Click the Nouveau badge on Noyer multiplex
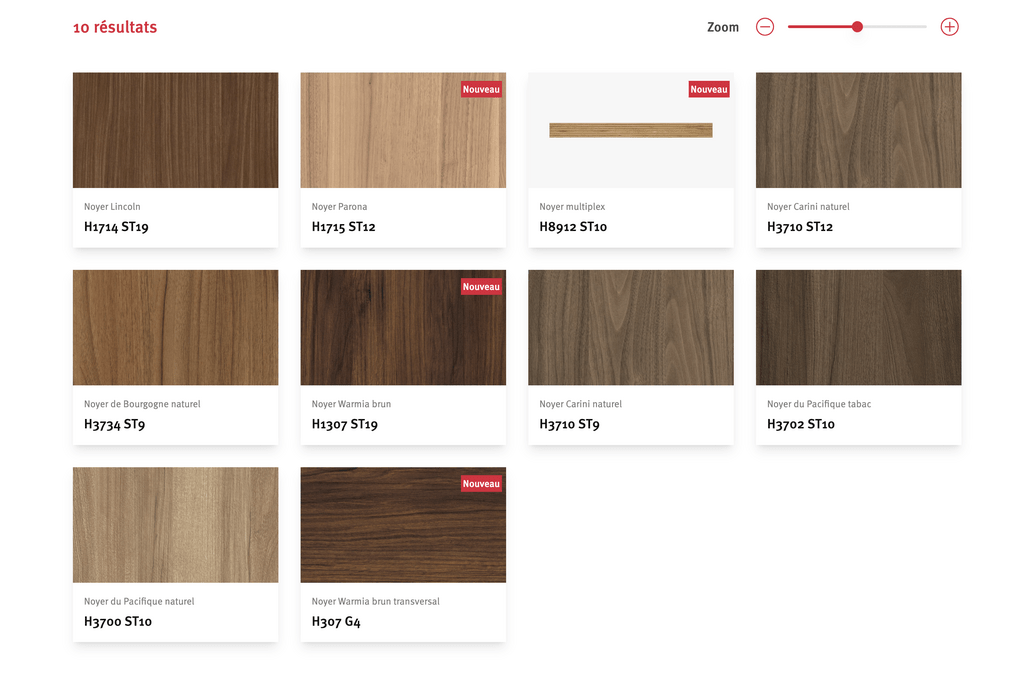Image resolution: width=1024 pixels, height=675 pixels. (709, 89)
